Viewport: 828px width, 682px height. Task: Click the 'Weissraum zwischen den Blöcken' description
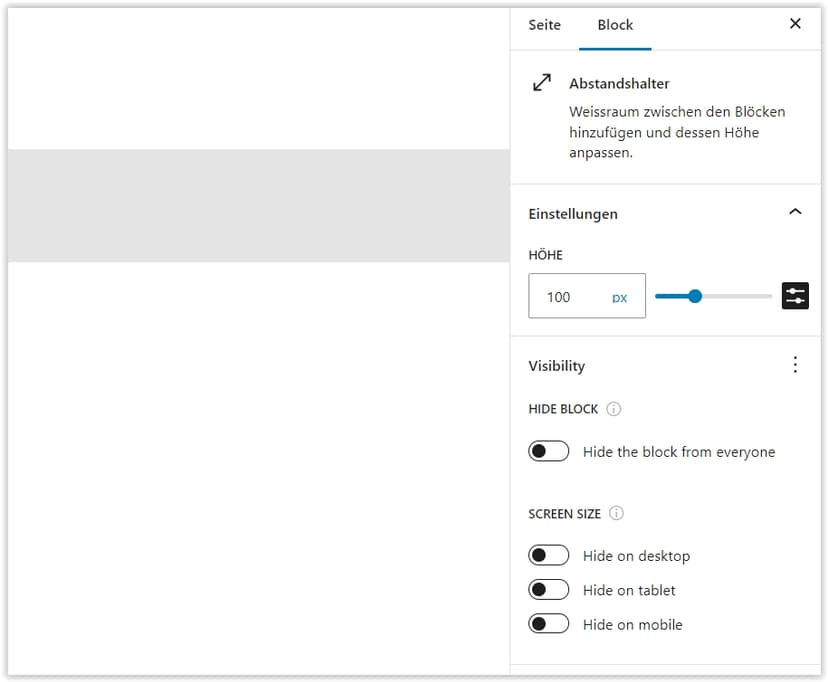pyautogui.click(x=677, y=132)
